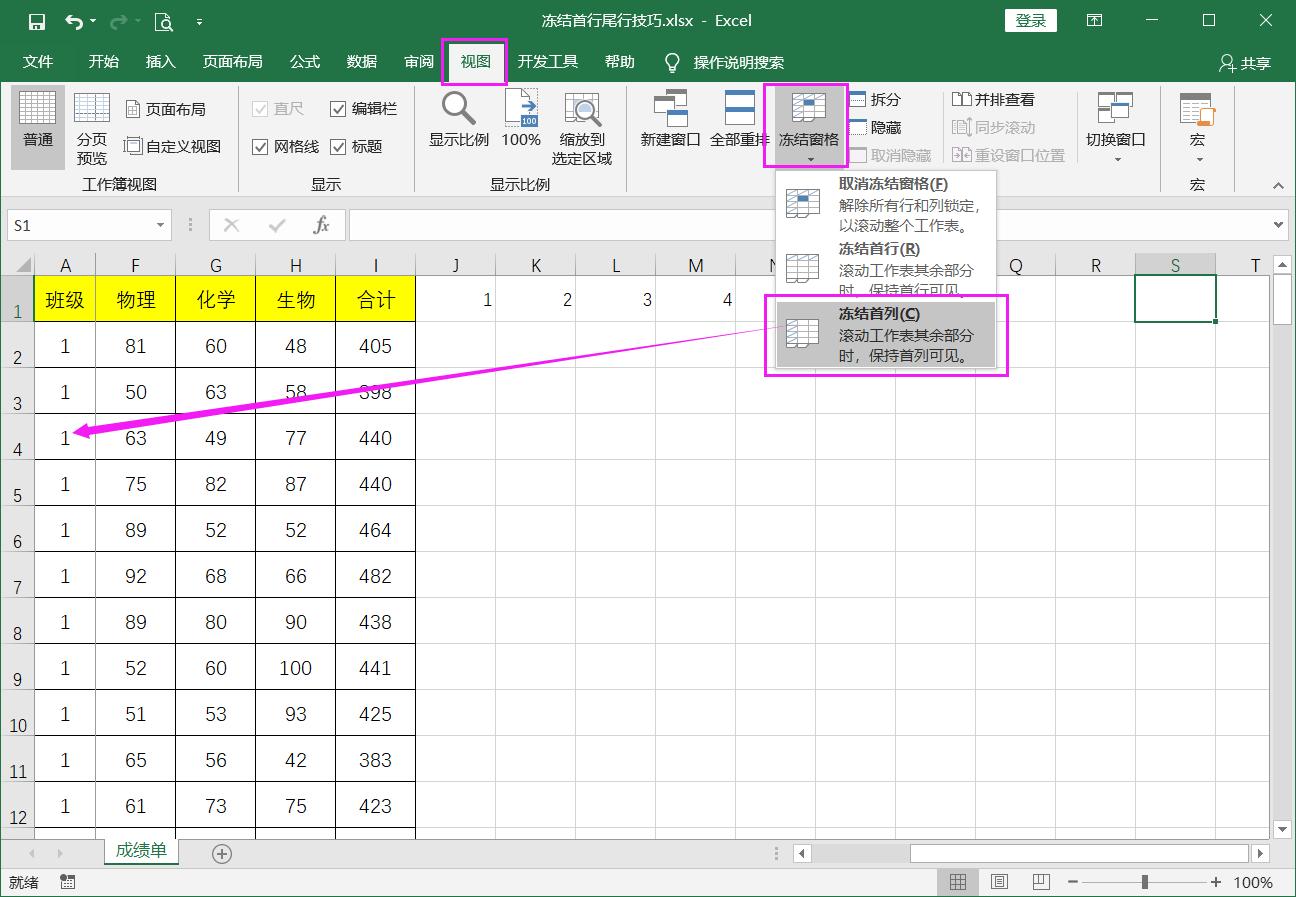Viewport: 1296px width, 897px height.
Task: Open the 切换窗口 dropdown
Action: point(1114,122)
